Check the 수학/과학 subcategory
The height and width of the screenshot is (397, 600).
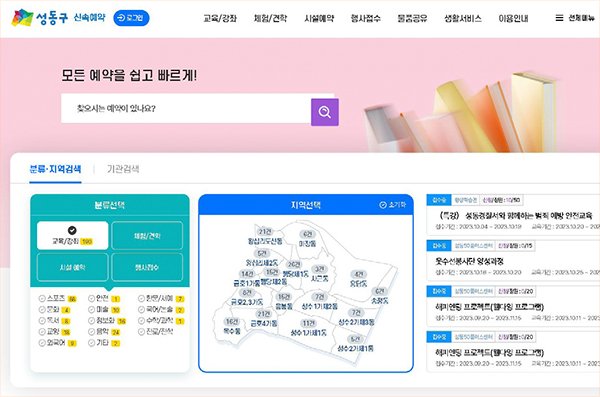click(x=161, y=320)
